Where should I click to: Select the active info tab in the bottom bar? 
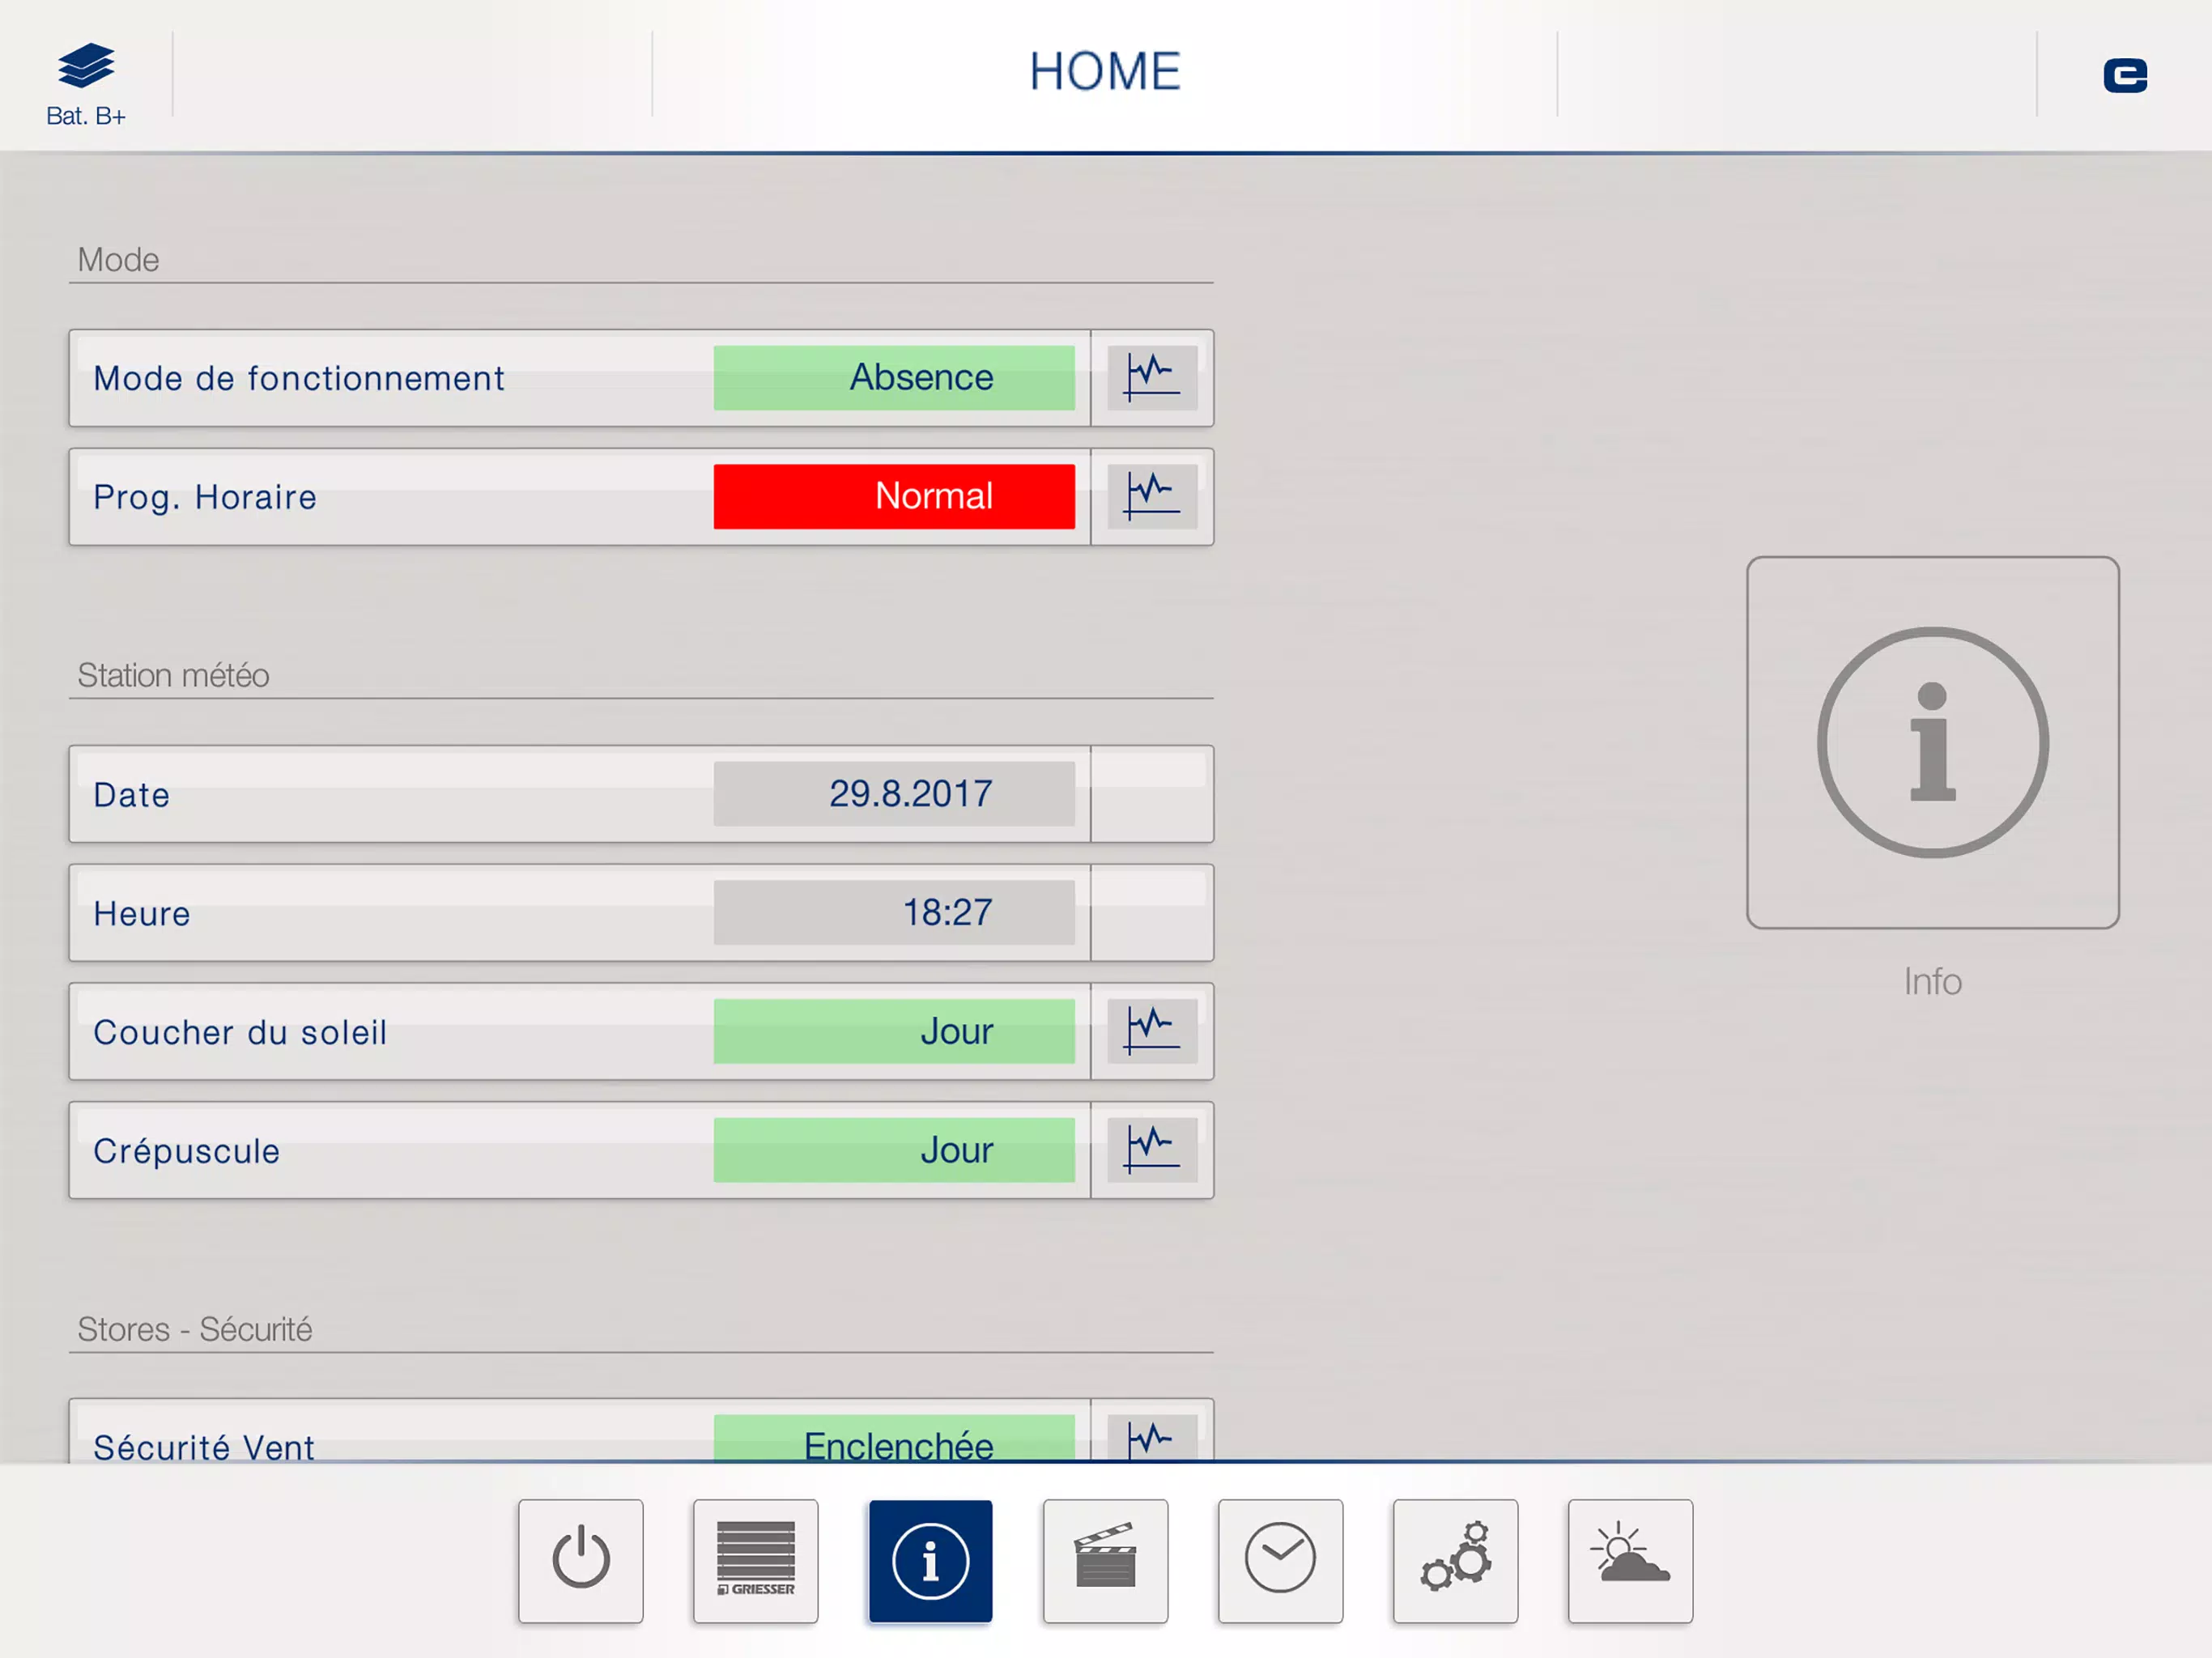click(x=931, y=1560)
